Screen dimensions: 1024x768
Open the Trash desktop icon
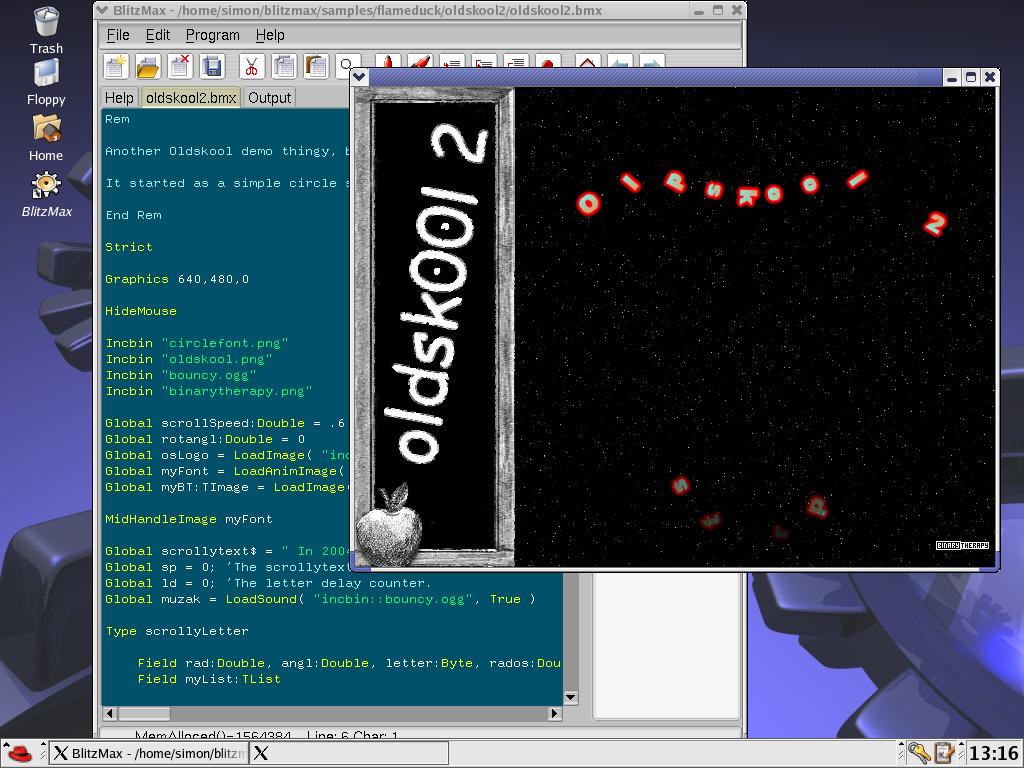point(46,30)
